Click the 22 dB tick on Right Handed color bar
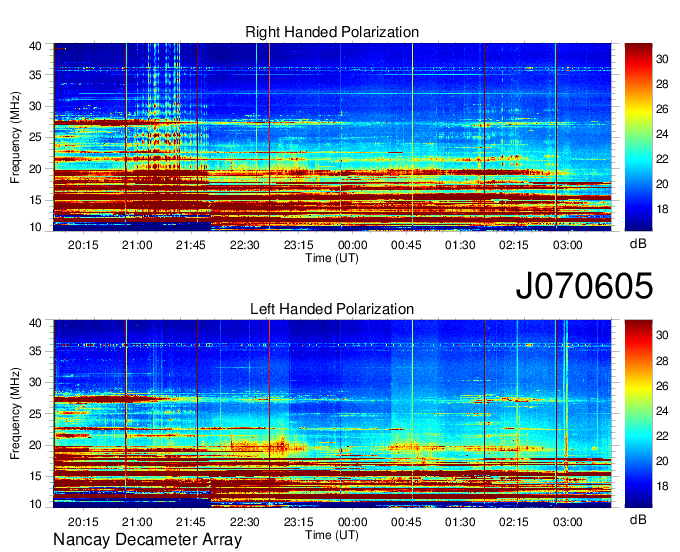 pyautogui.click(x=662, y=159)
